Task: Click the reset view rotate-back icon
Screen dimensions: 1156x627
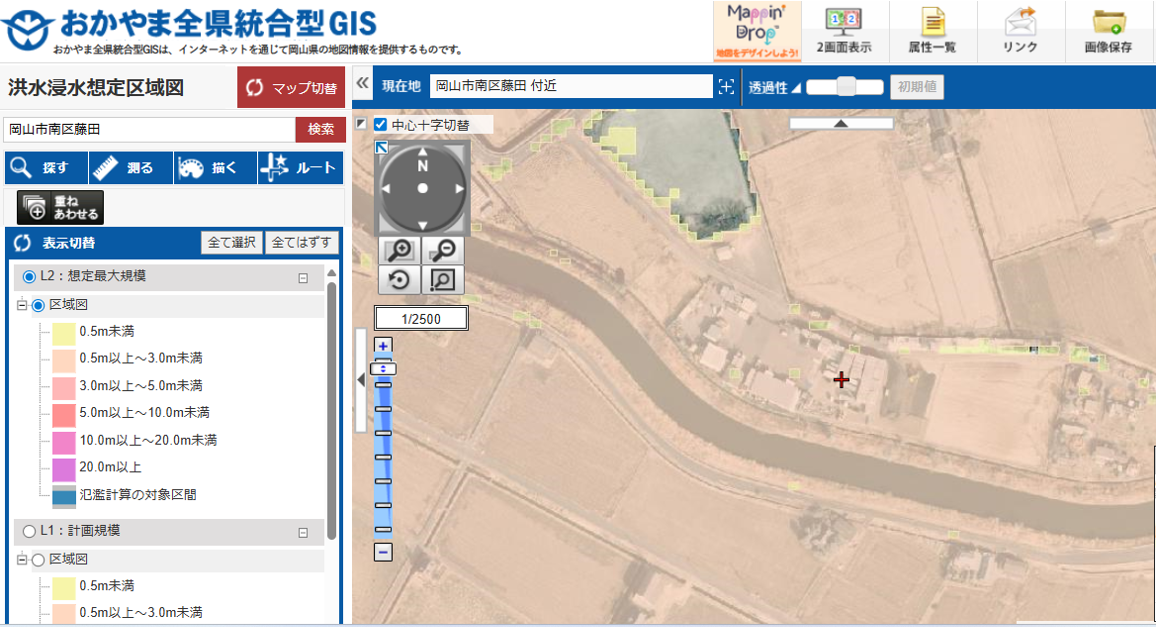Action: (x=399, y=280)
